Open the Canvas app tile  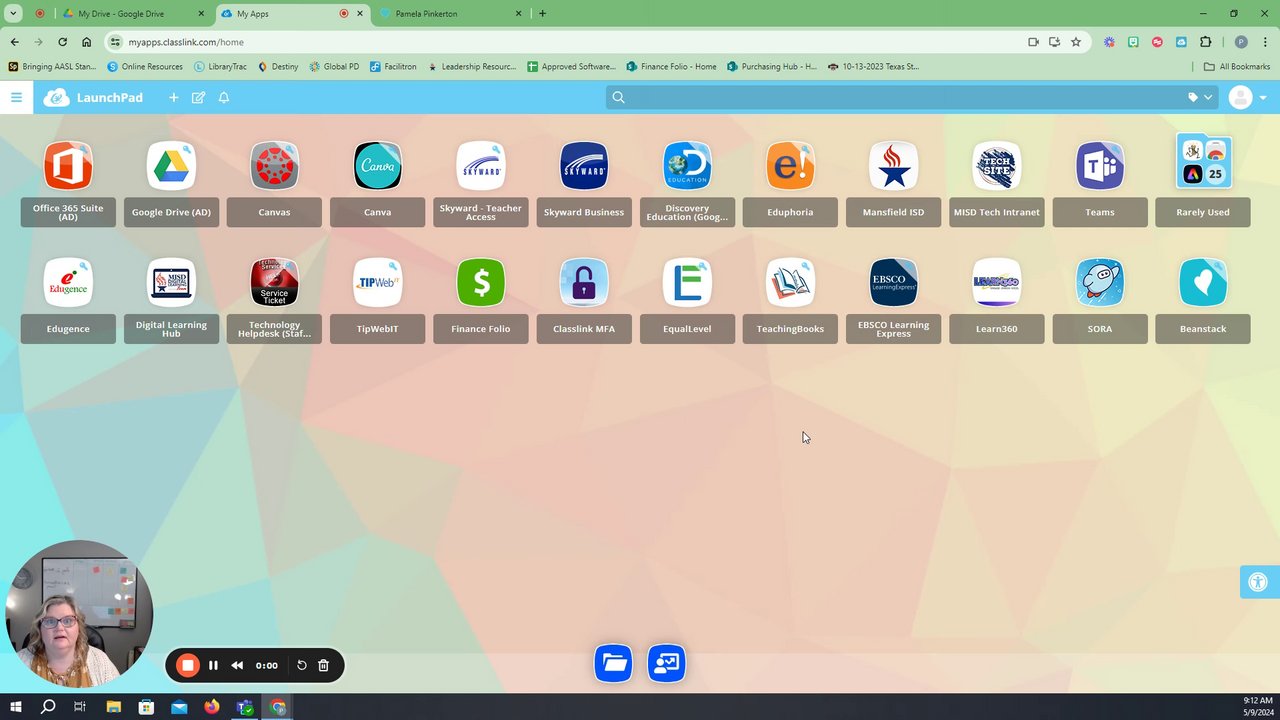pyautogui.click(x=274, y=166)
